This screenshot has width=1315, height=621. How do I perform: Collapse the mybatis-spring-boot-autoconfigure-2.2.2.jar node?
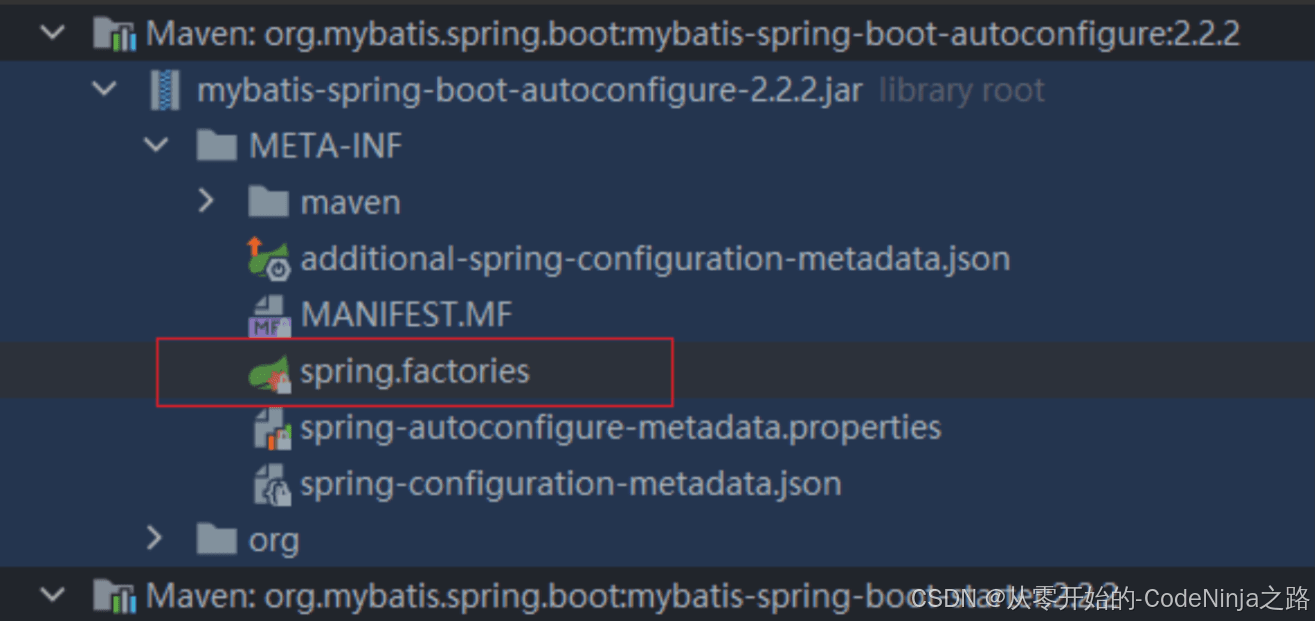[104, 91]
